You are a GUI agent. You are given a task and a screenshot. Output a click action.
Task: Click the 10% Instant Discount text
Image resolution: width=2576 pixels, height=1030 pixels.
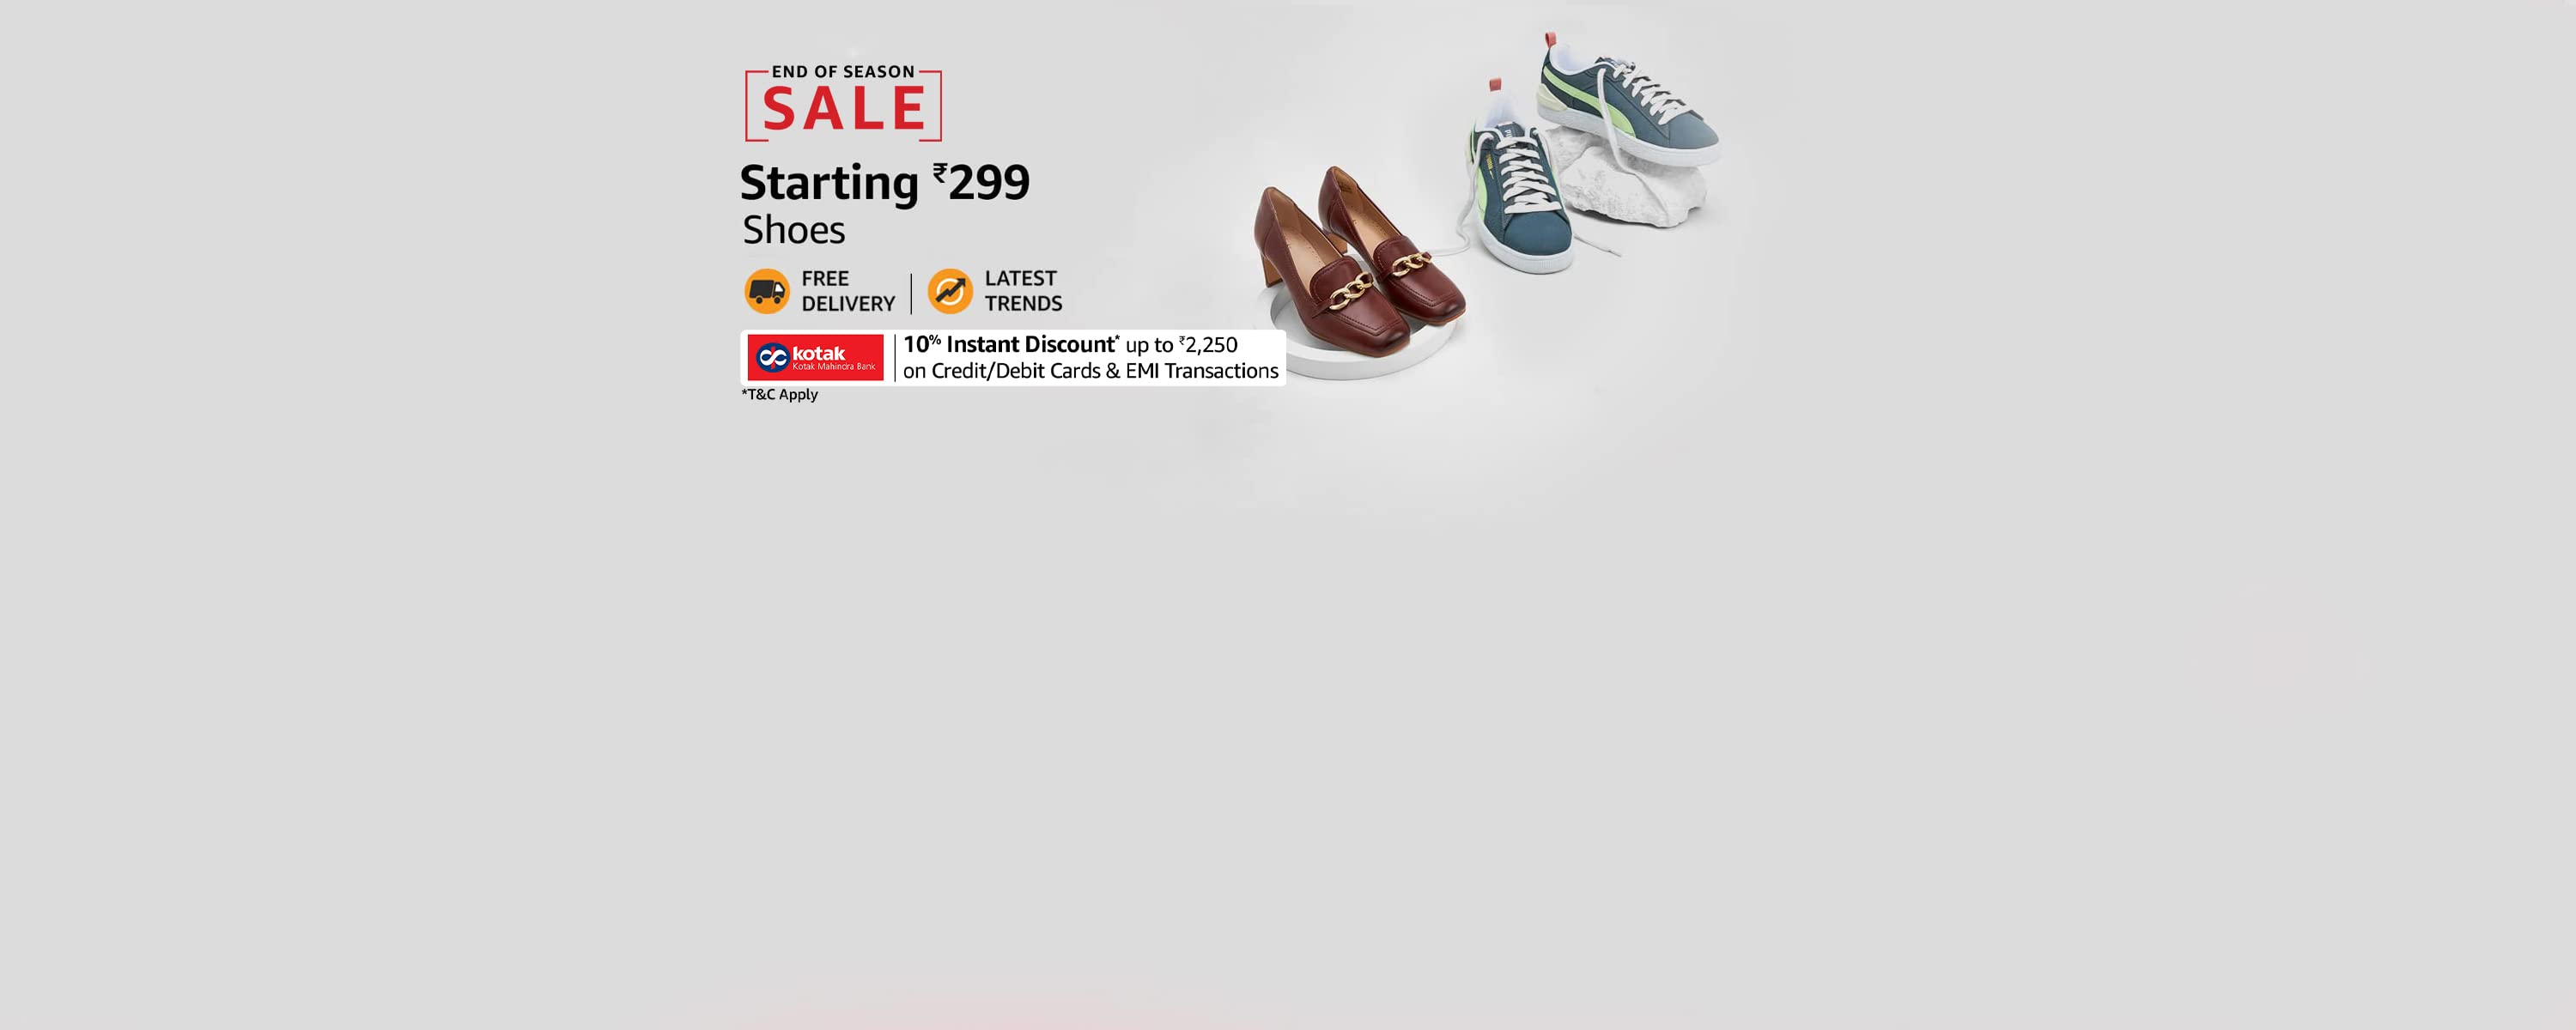[1010, 344]
